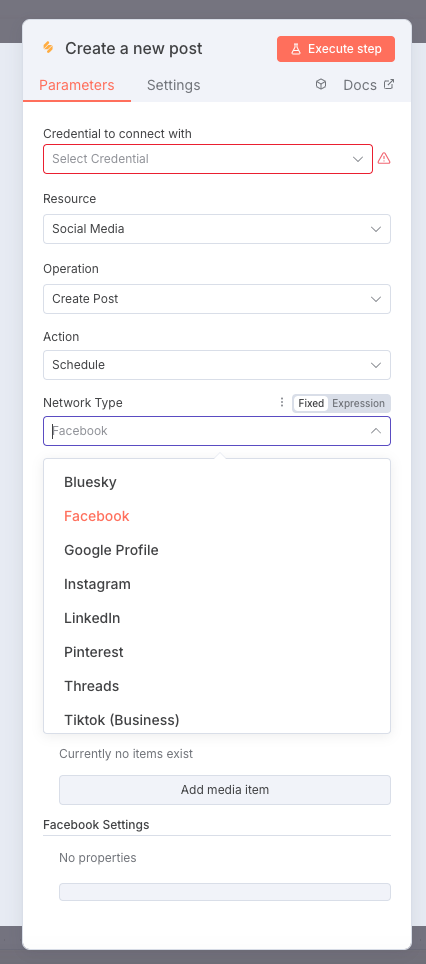The height and width of the screenshot is (964, 426).
Task: Click the Execute step button
Action: tap(336, 49)
